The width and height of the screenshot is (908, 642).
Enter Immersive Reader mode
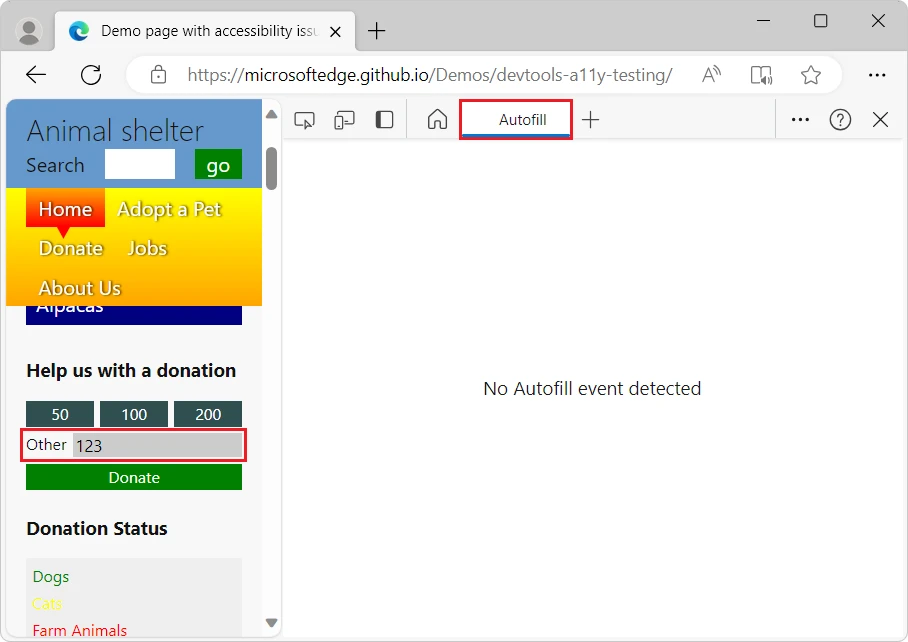click(761, 75)
